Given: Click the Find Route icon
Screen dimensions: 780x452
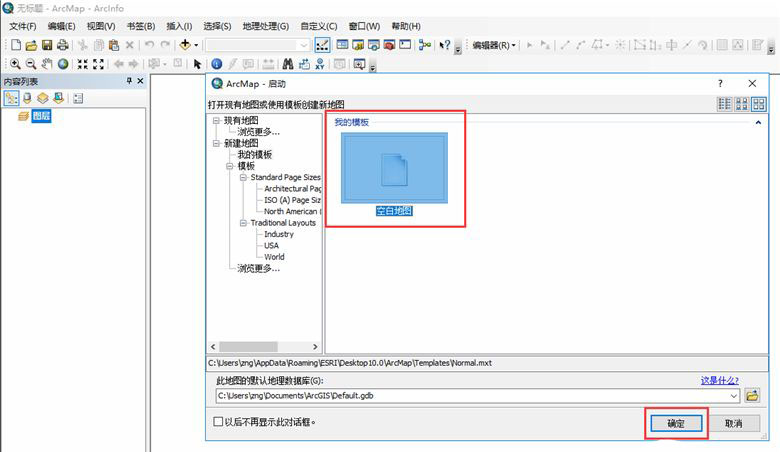Looking at the screenshot, I should [x=304, y=64].
